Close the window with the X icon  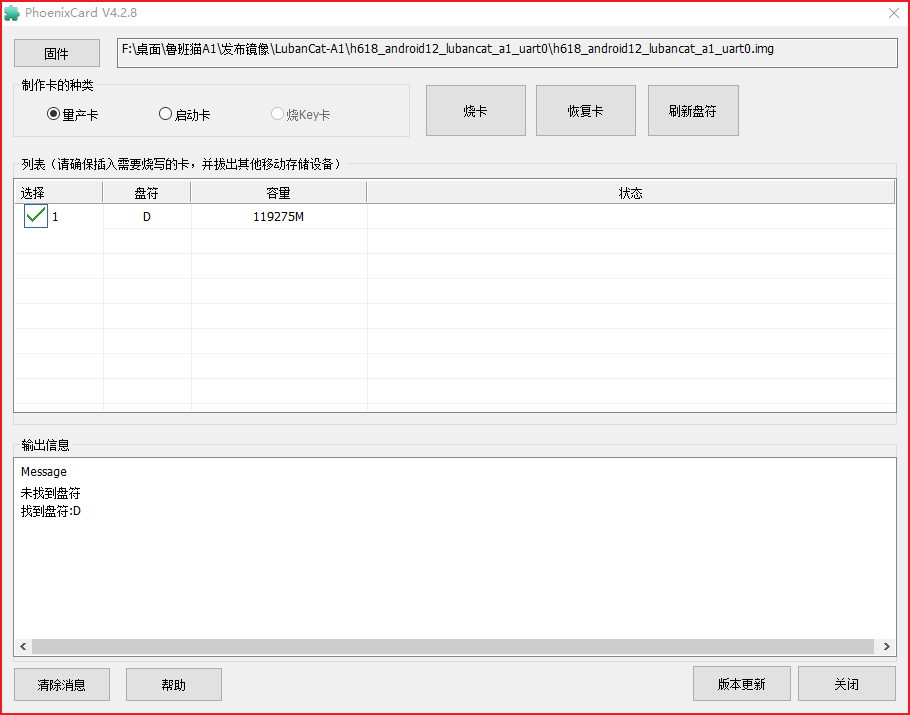894,13
